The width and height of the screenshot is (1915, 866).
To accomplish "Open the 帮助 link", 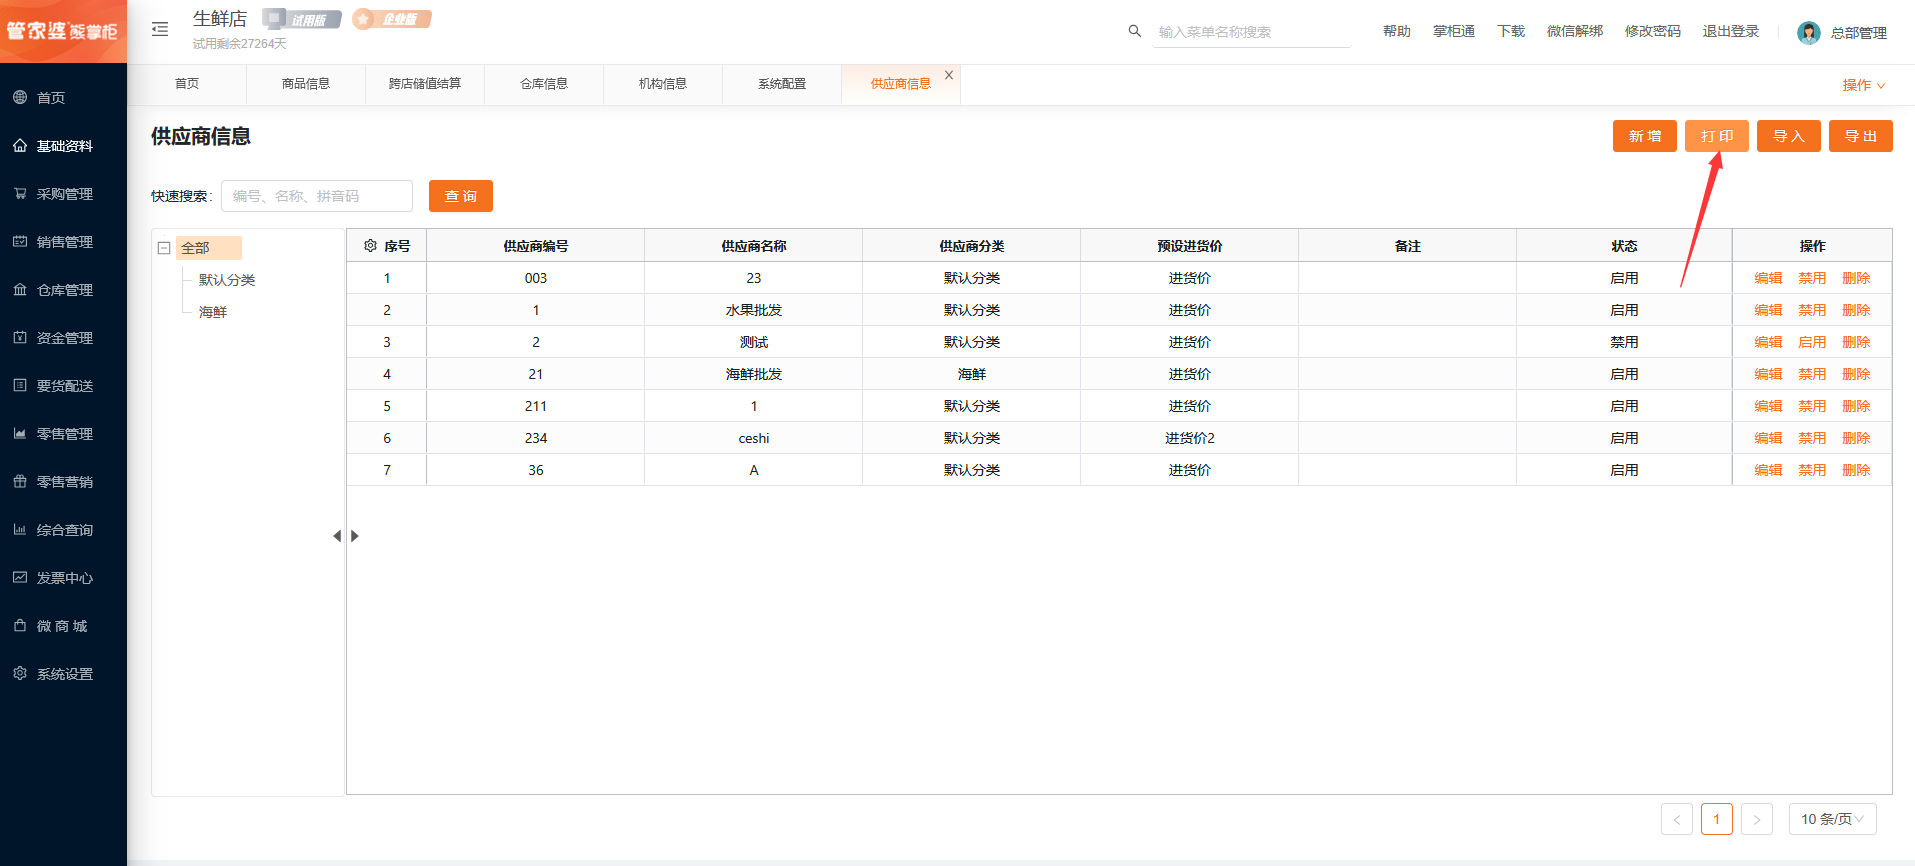I will click(1397, 31).
